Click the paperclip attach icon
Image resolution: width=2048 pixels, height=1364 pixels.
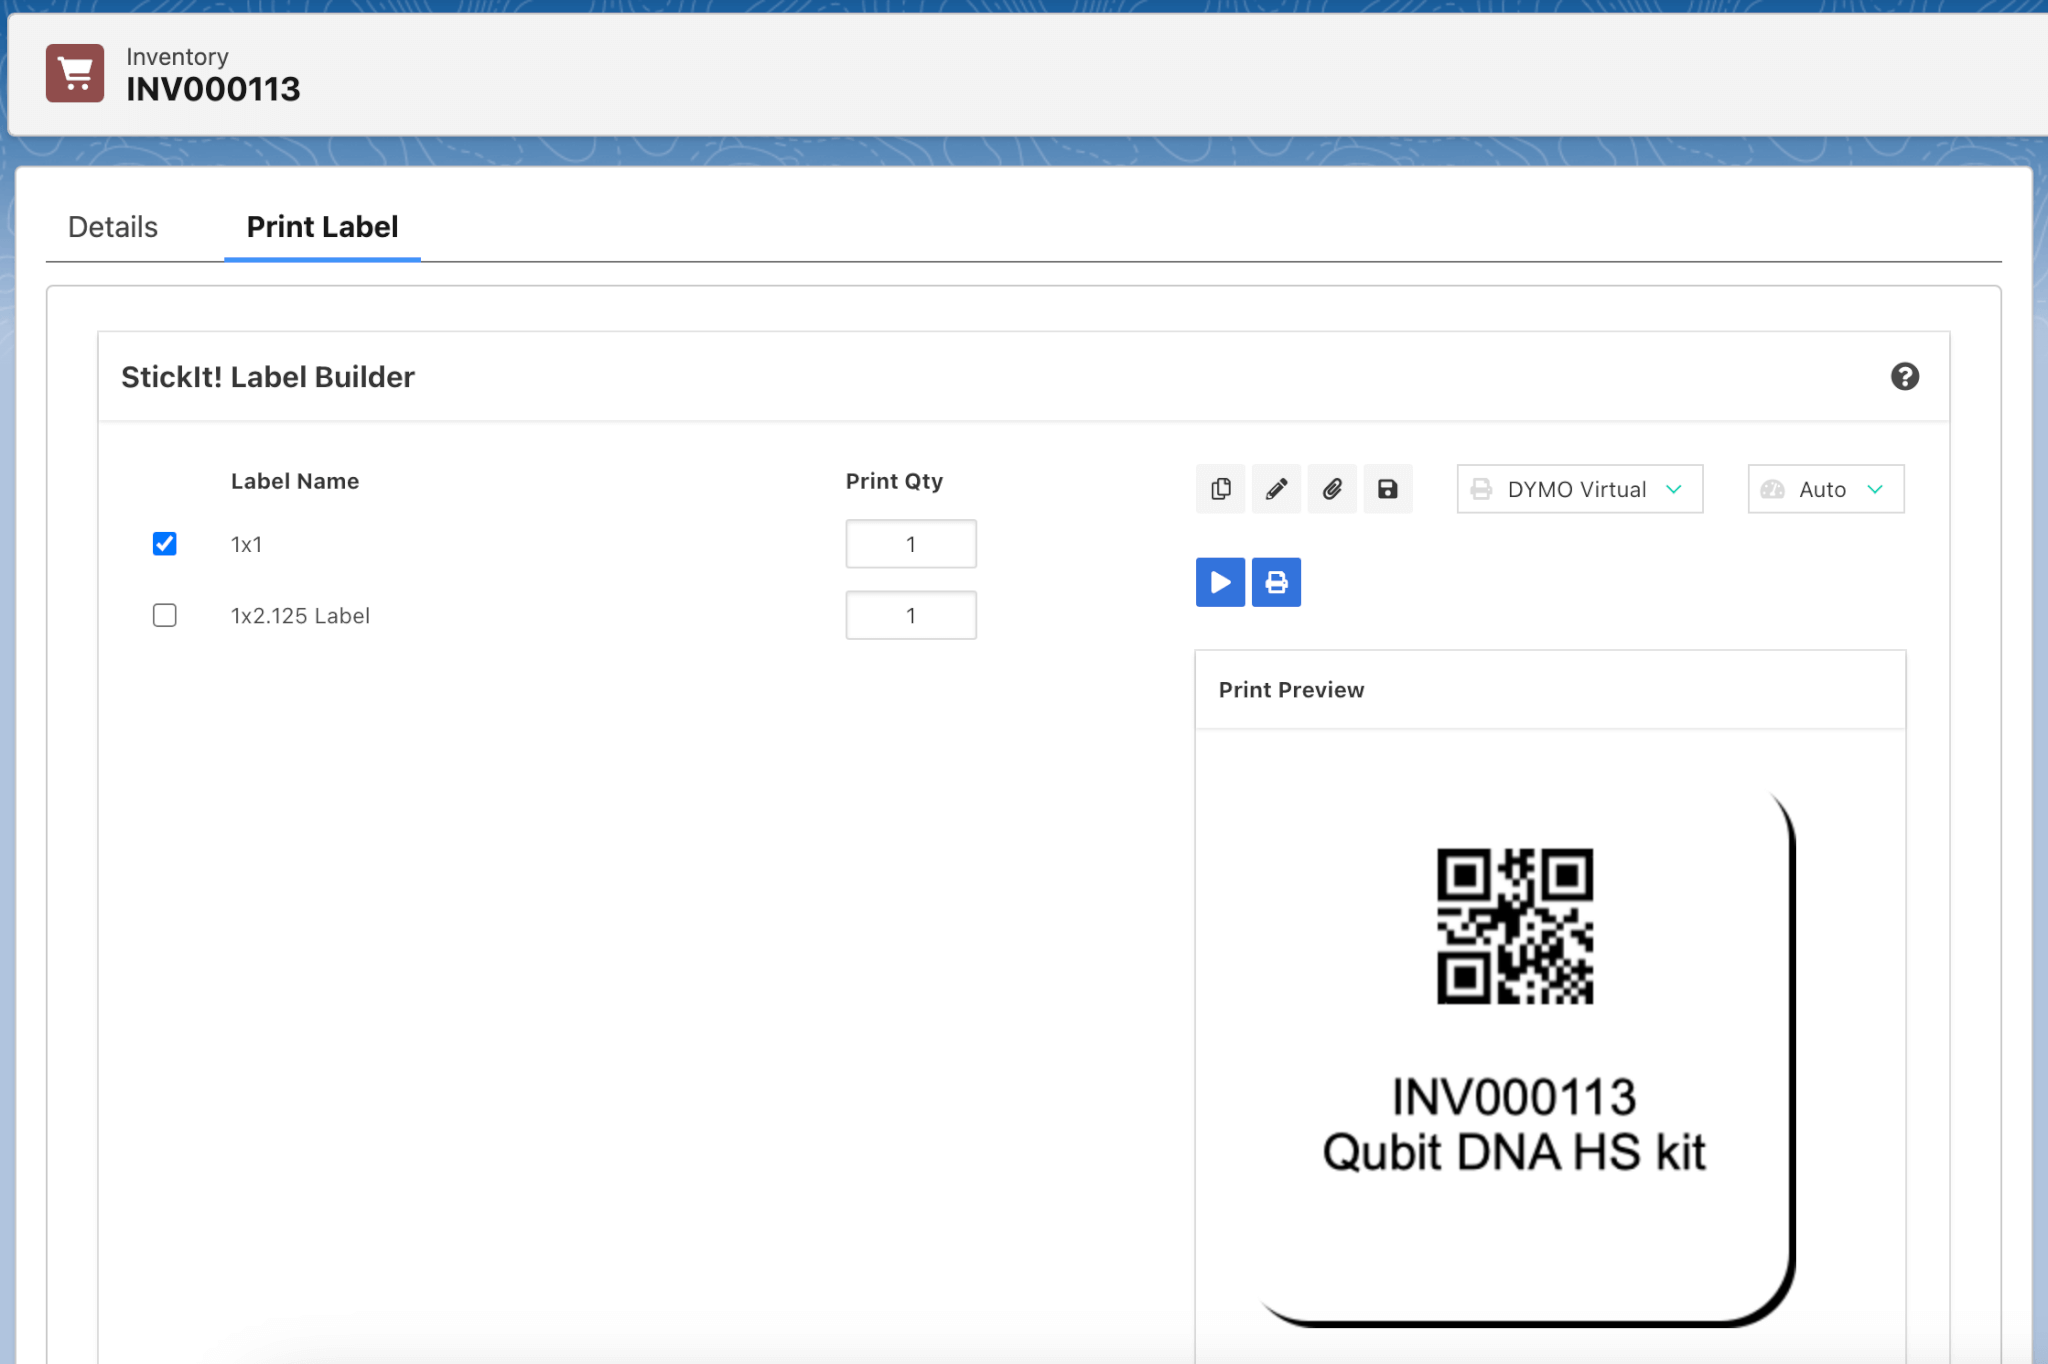1332,489
